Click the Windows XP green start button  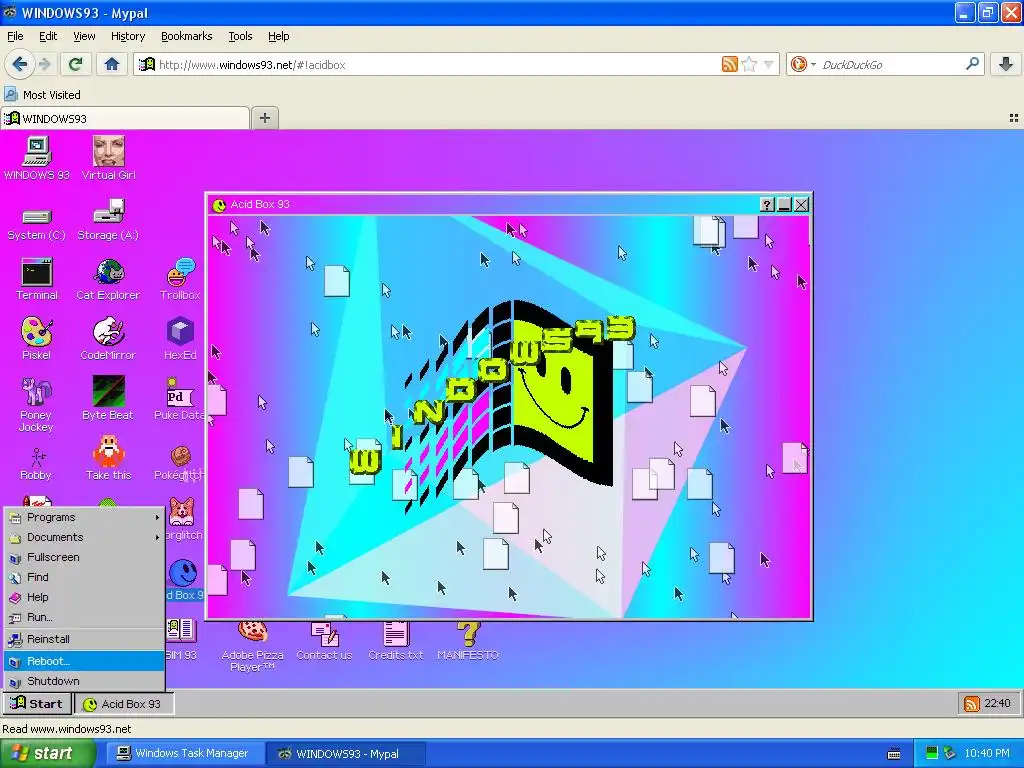47,754
